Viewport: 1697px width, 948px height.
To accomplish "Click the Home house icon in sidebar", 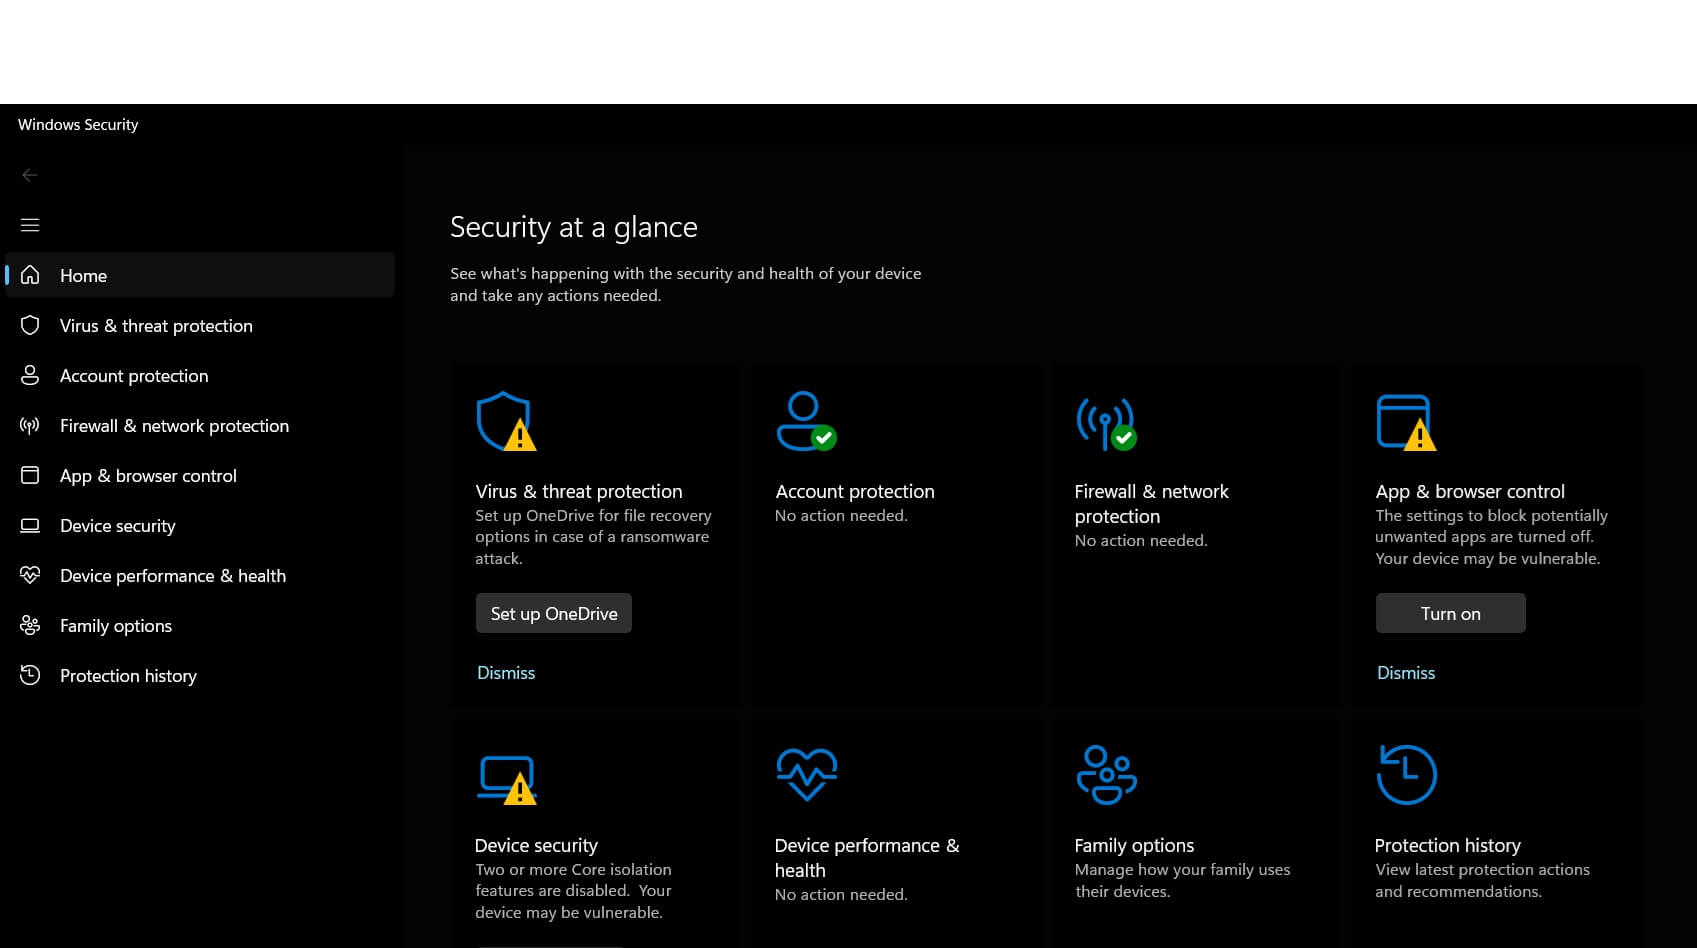I will (x=30, y=275).
